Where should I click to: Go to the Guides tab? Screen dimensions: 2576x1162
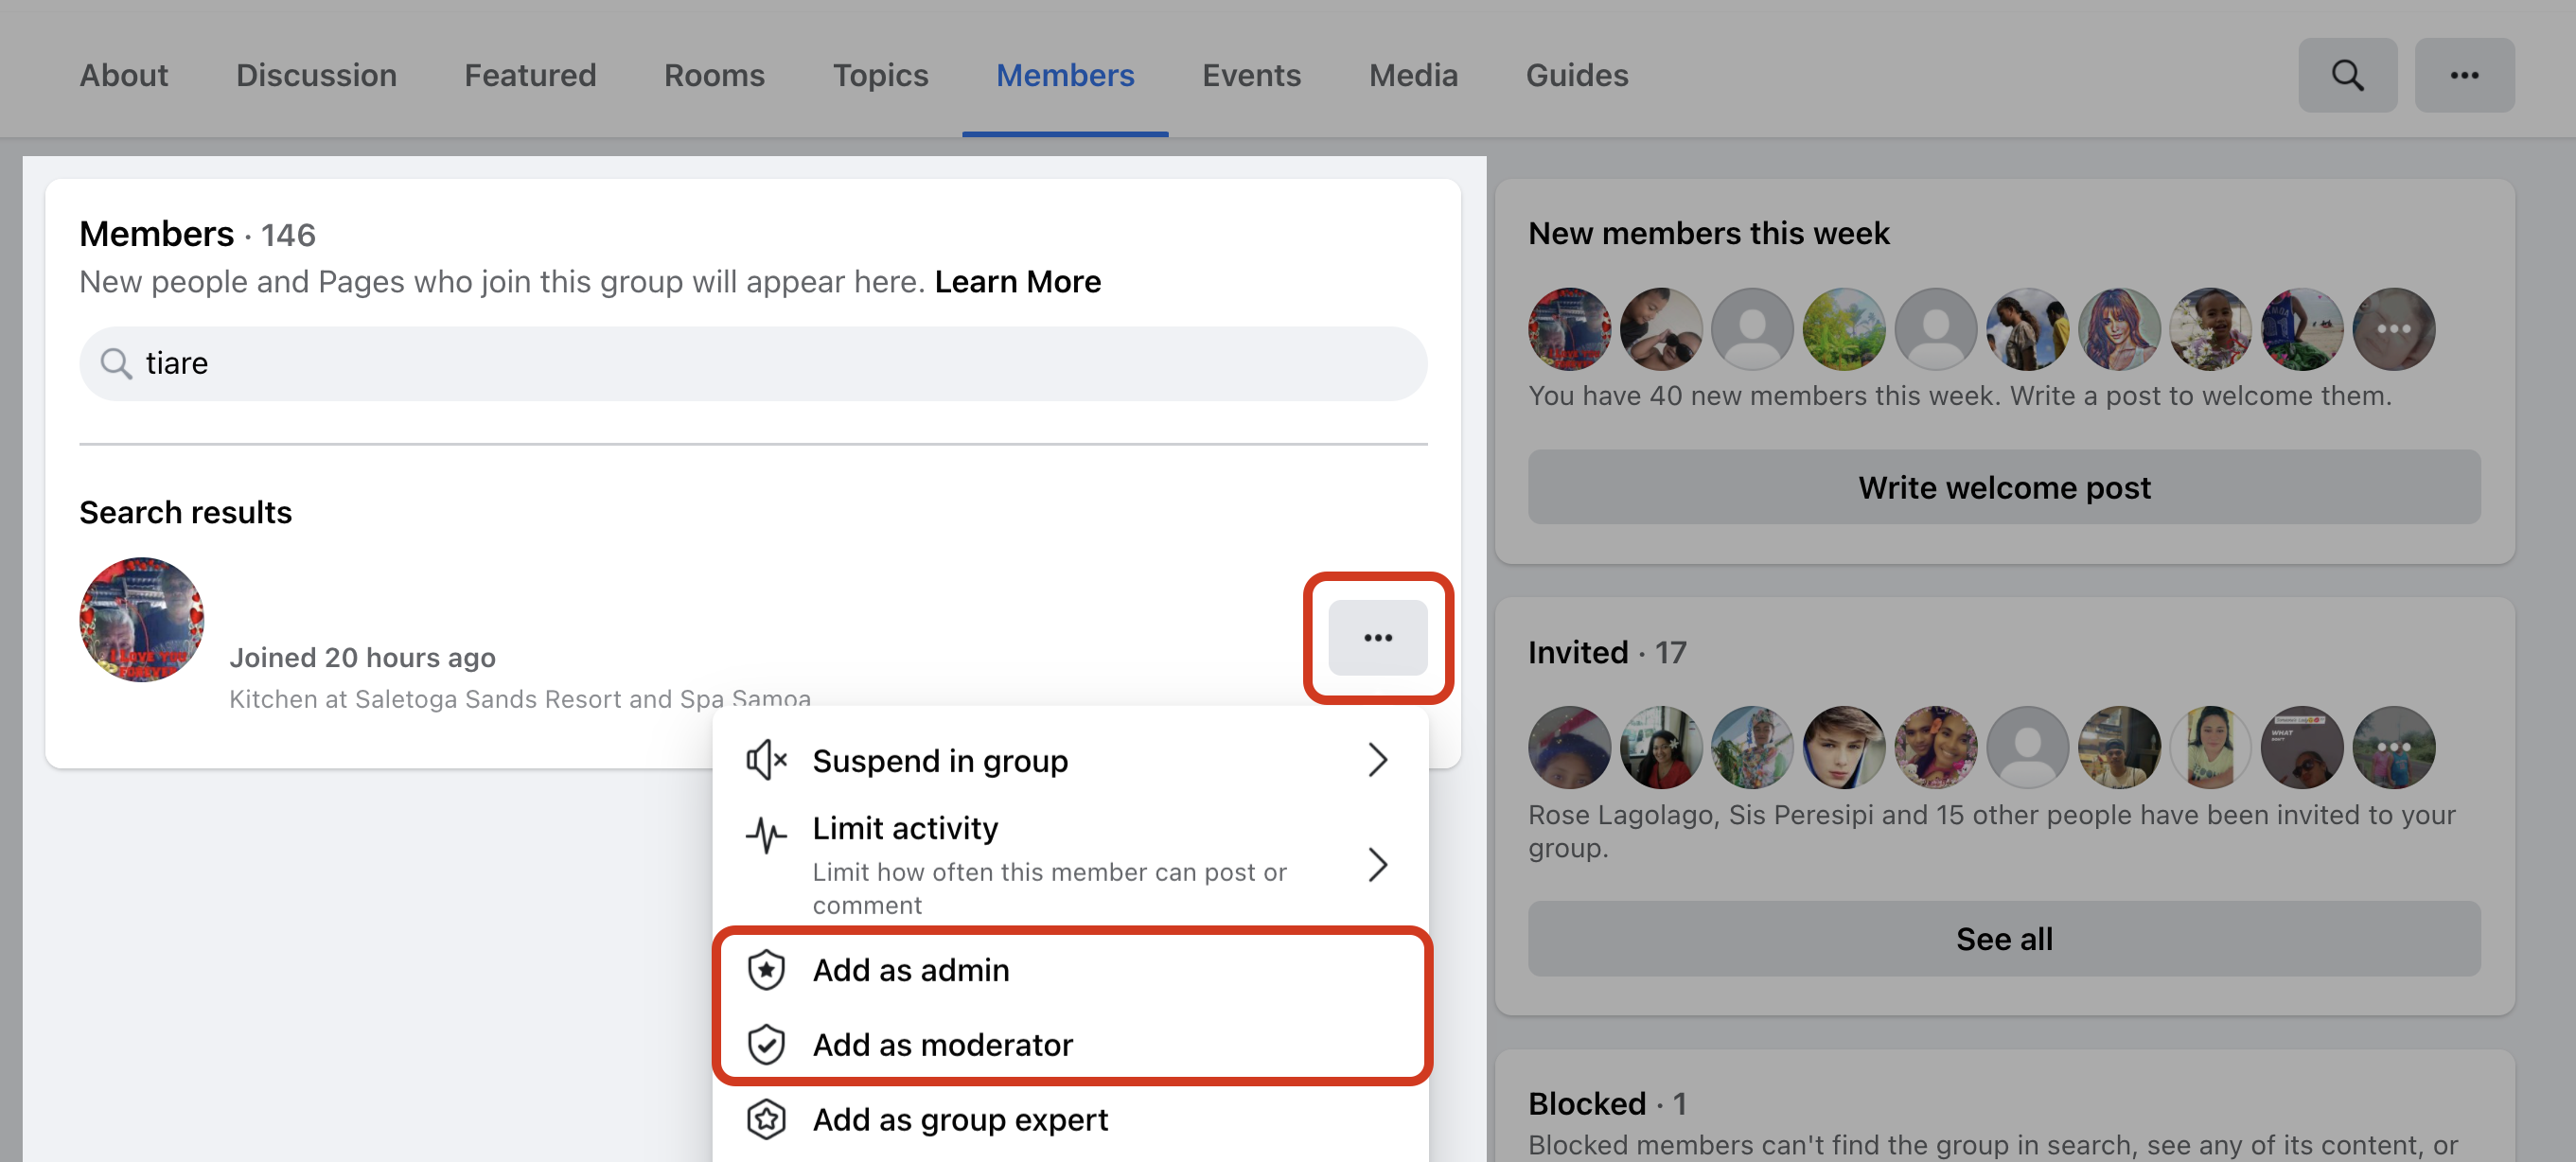[1576, 75]
